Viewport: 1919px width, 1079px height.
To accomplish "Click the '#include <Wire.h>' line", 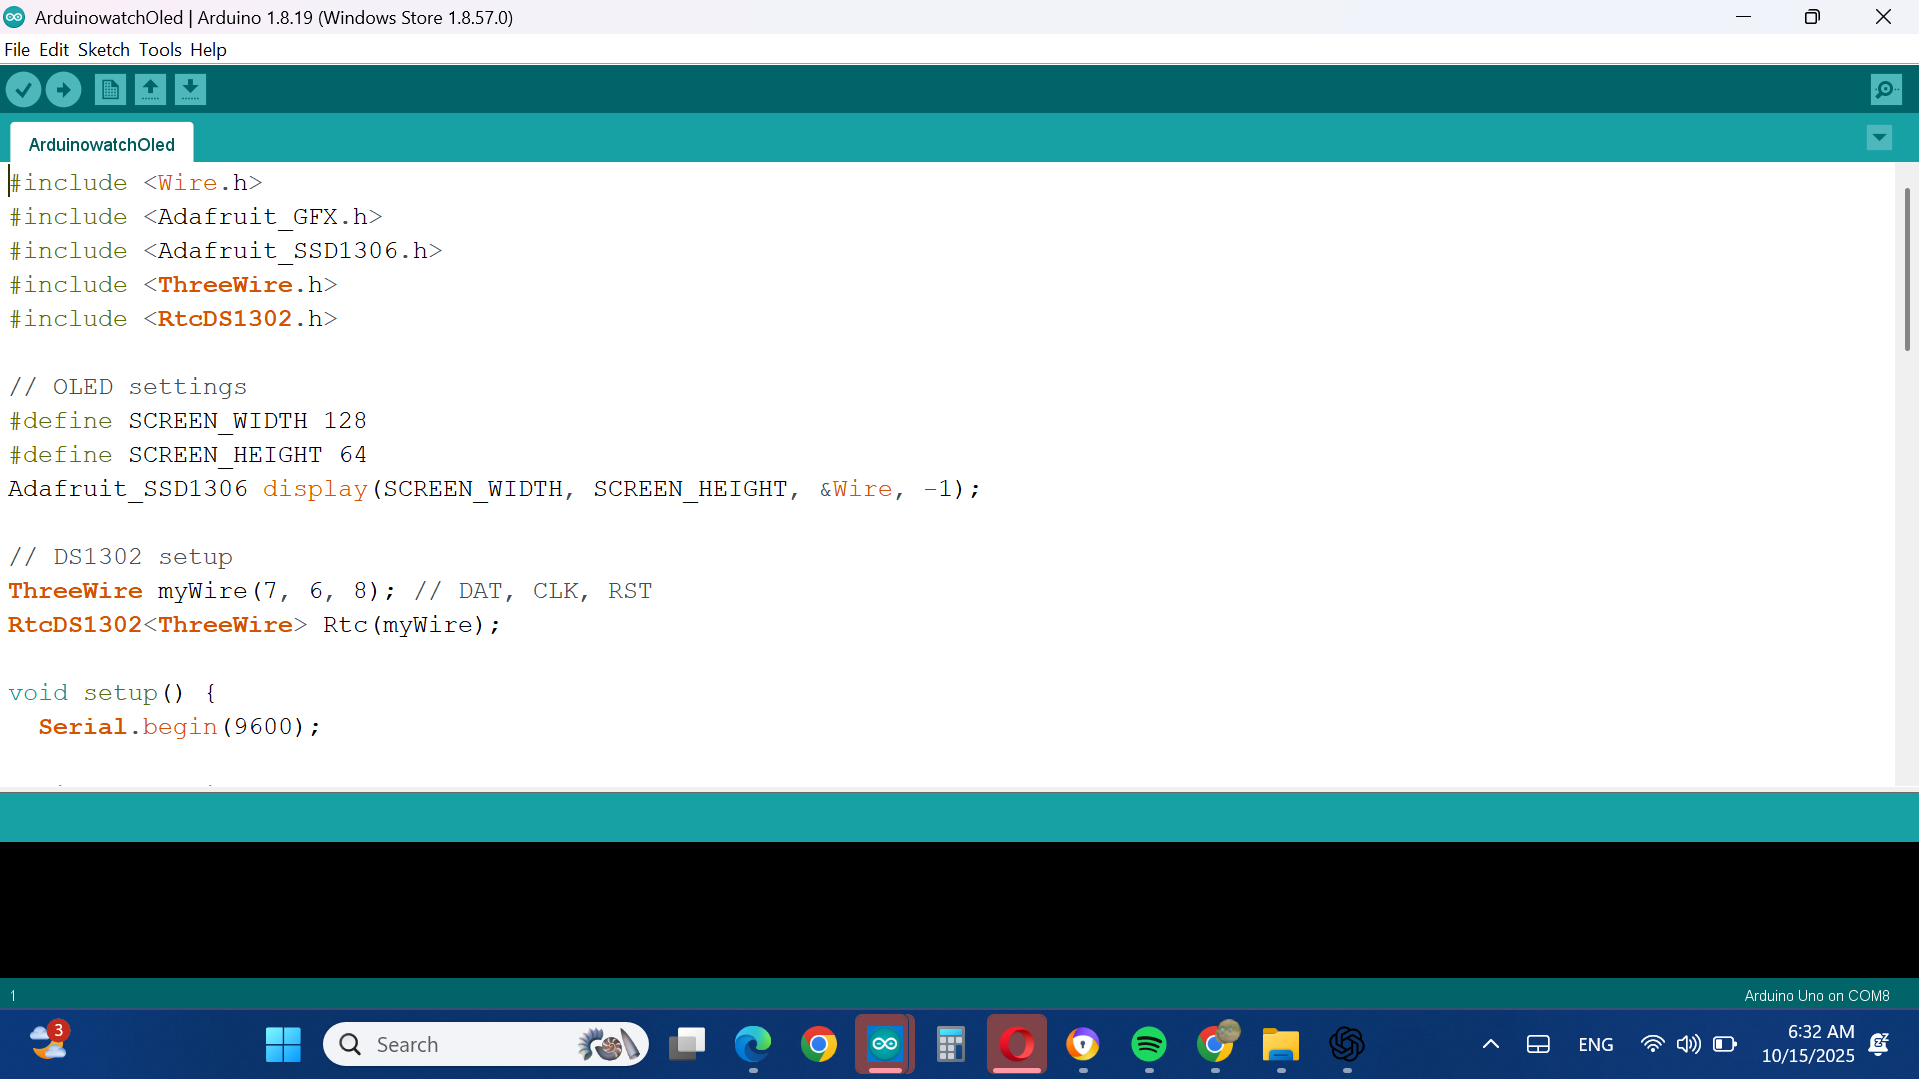I will (x=136, y=183).
